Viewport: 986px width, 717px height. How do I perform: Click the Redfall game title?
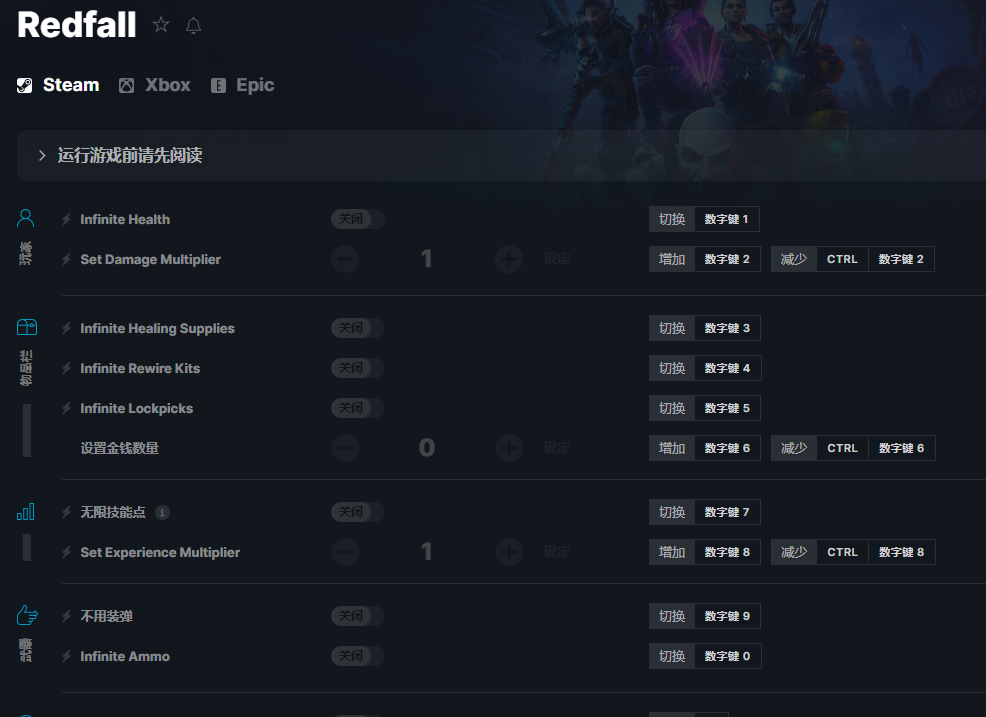pyautogui.click(x=77, y=25)
